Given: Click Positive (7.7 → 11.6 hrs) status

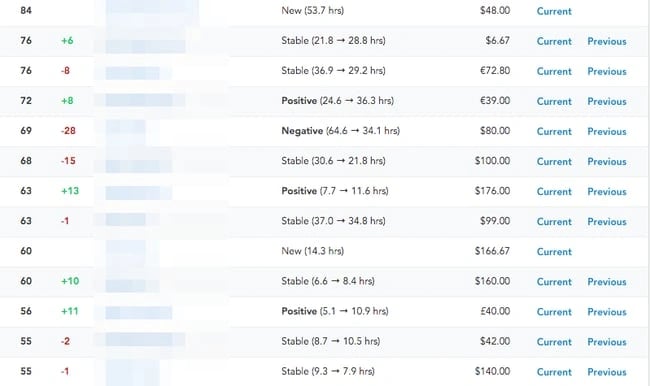Looking at the screenshot, I should coord(335,191).
